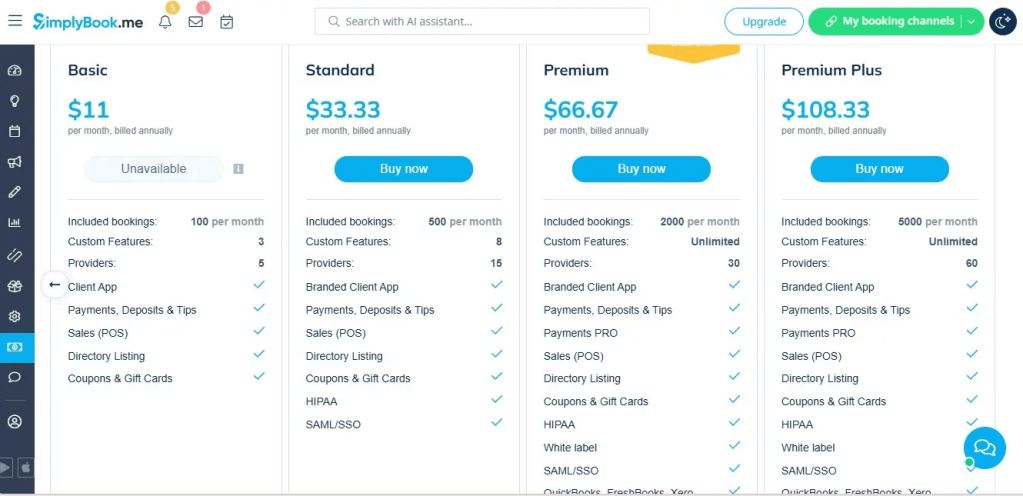Toggle dark mode with moon icon
This screenshot has height=496, width=1023.
1002,21
